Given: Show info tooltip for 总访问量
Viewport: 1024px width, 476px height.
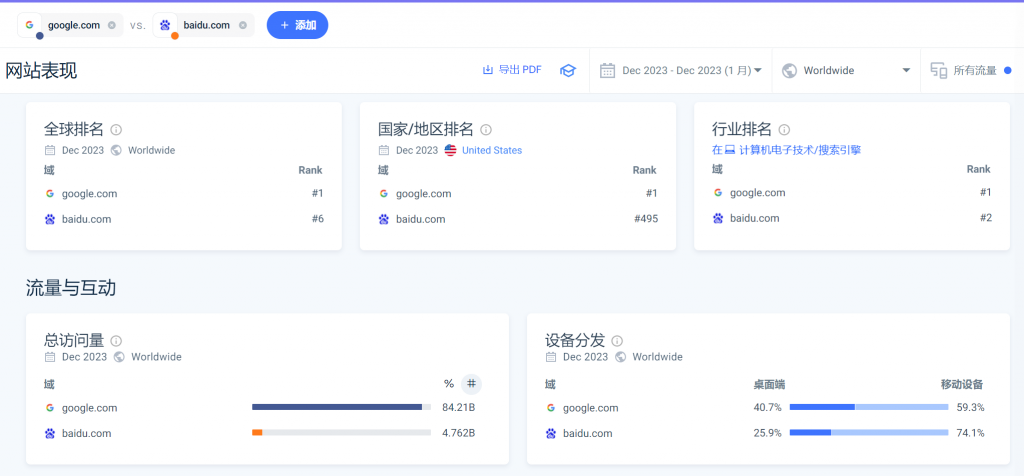Looking at the screenshot, I should (x=116, y=340).
